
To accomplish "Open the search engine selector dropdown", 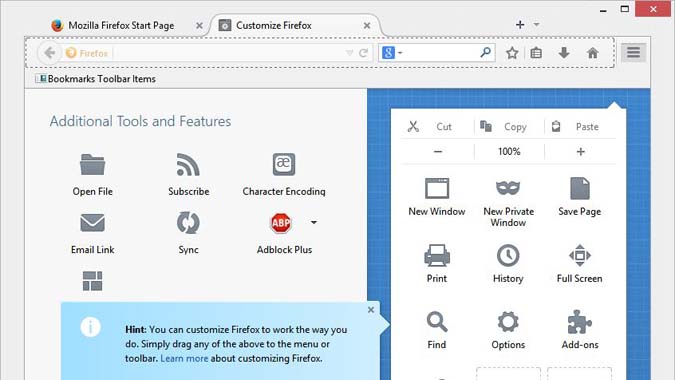I will click(393, 53).
